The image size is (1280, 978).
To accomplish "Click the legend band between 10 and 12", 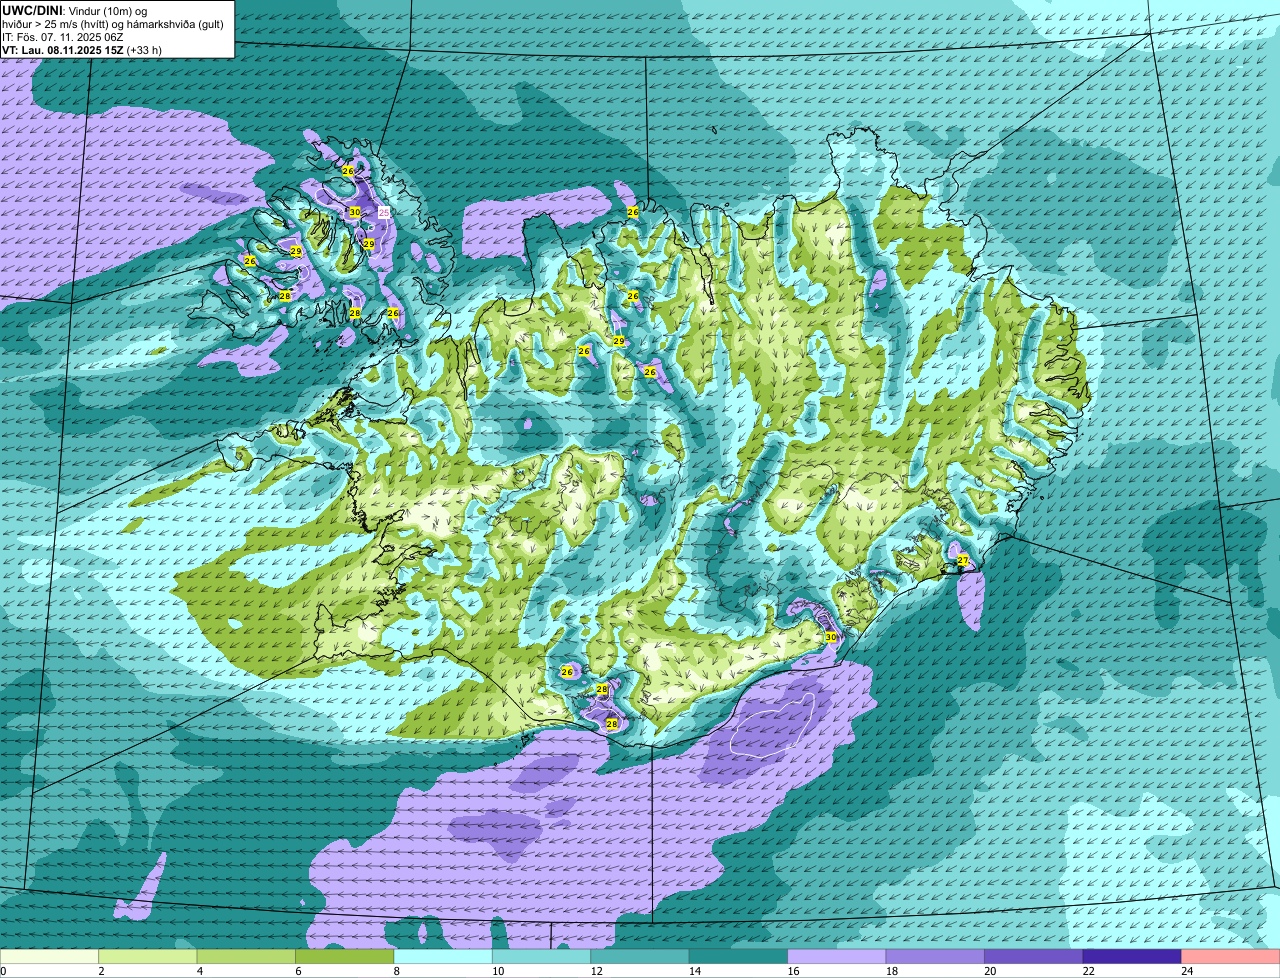I will pyautogui.click(x=542, y=957).
